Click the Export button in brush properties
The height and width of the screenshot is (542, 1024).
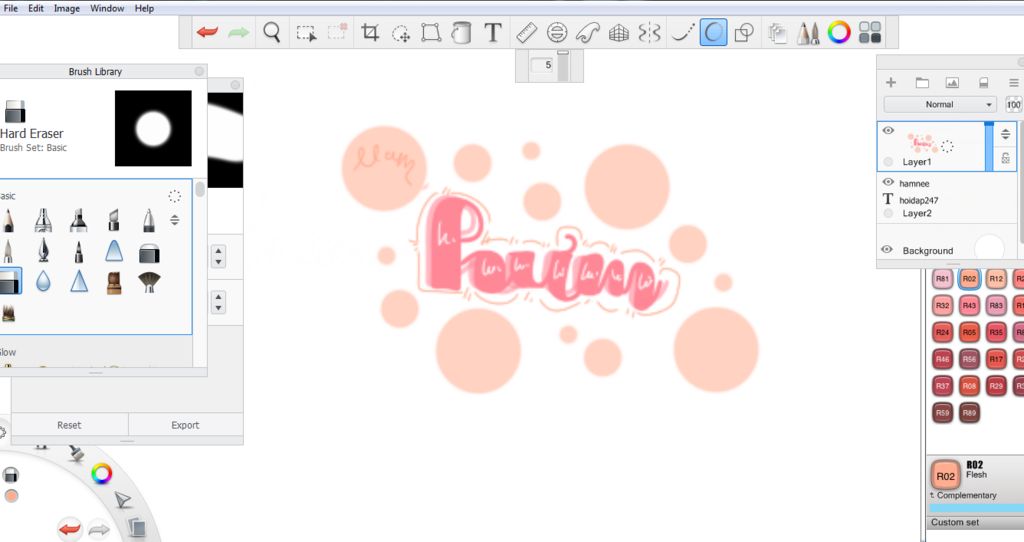click(185, 425)
